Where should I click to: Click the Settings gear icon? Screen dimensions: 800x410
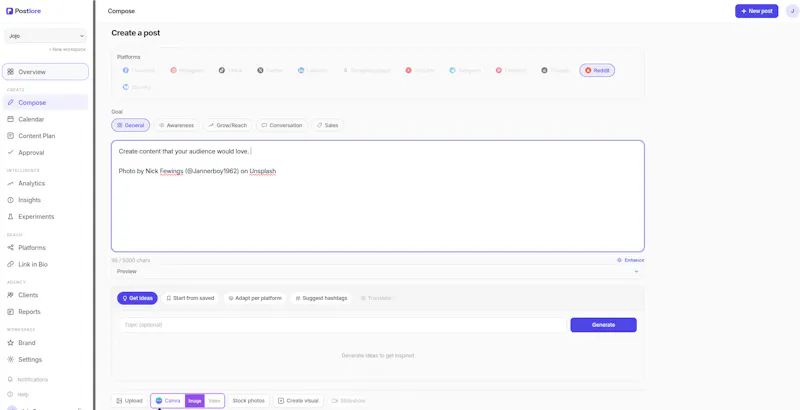(x=10, y=360)
